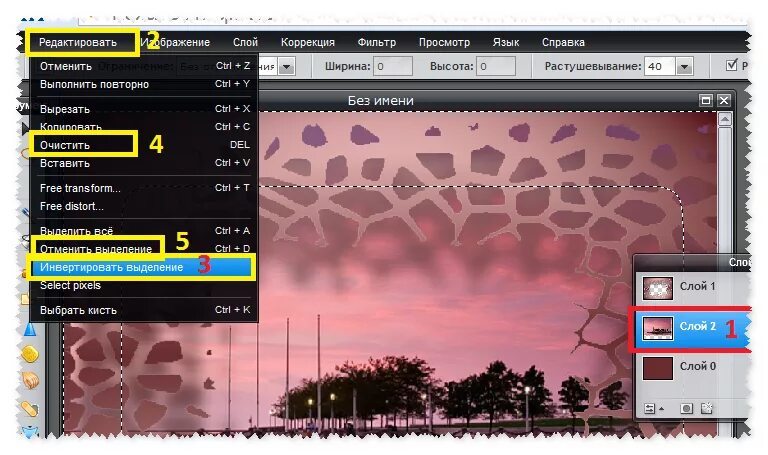Choose Очистить from the edit menu
The image size is (768, 455).
pos(144,145)
